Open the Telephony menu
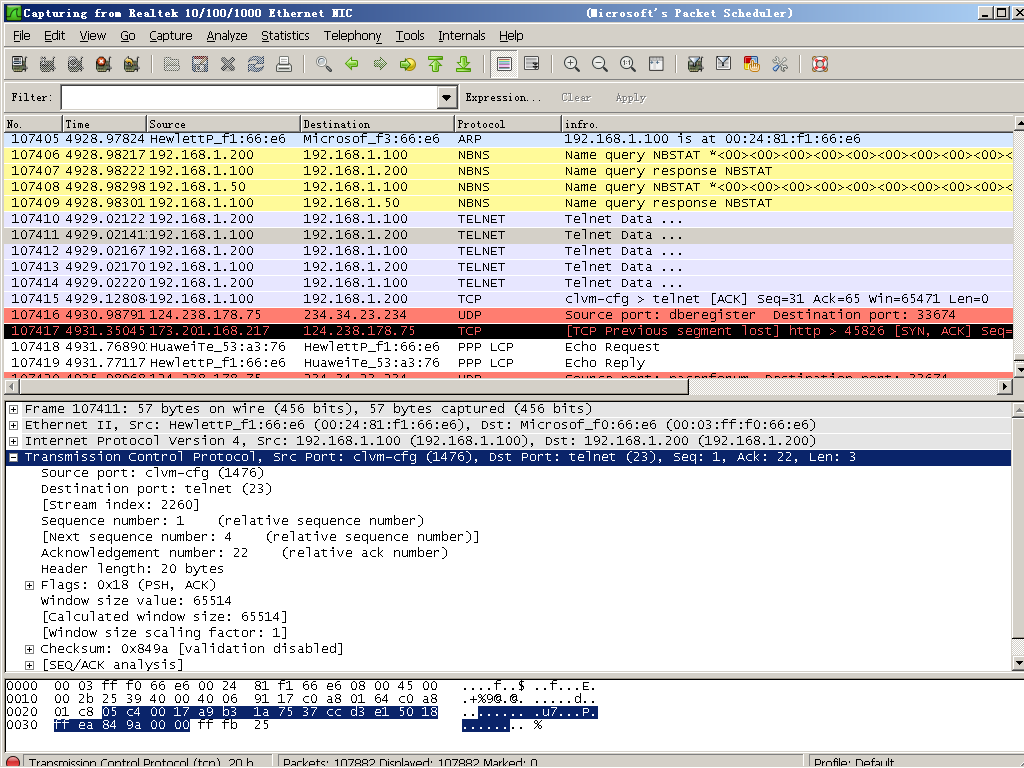The image size is (1024, 768). coord(353,36)
